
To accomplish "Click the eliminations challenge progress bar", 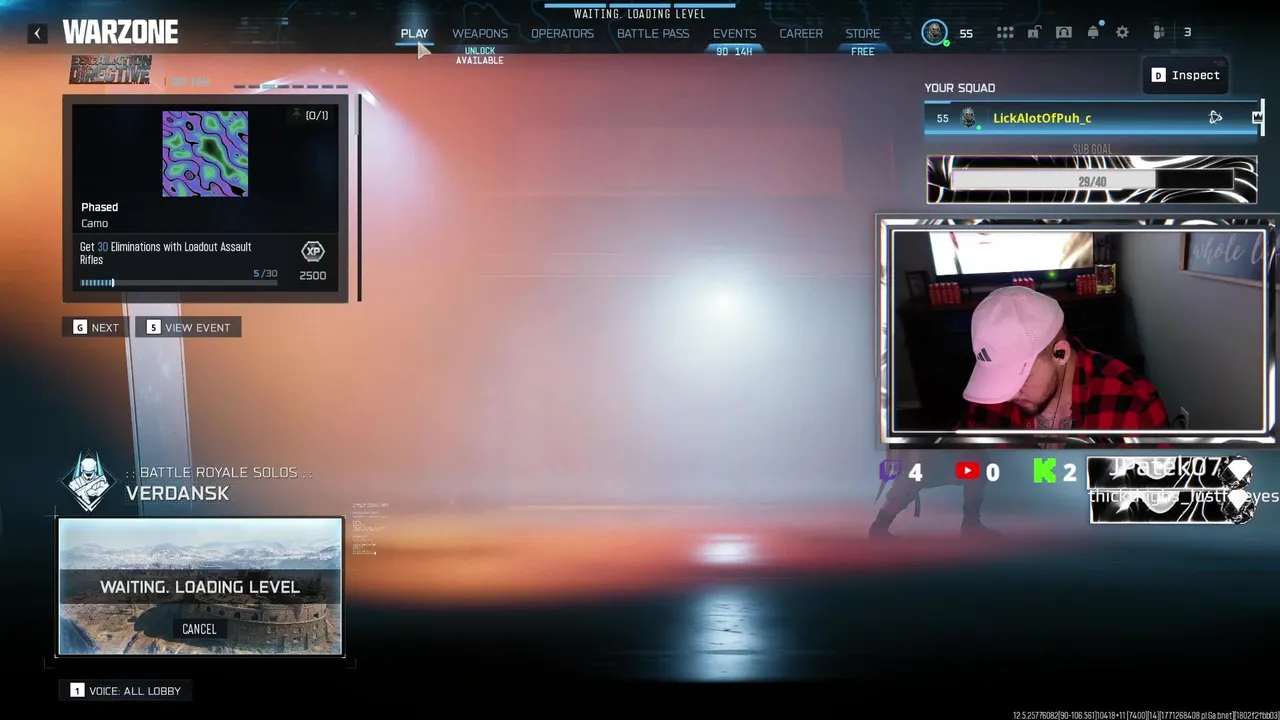I will pyautogui.click(x=179, y=283).
